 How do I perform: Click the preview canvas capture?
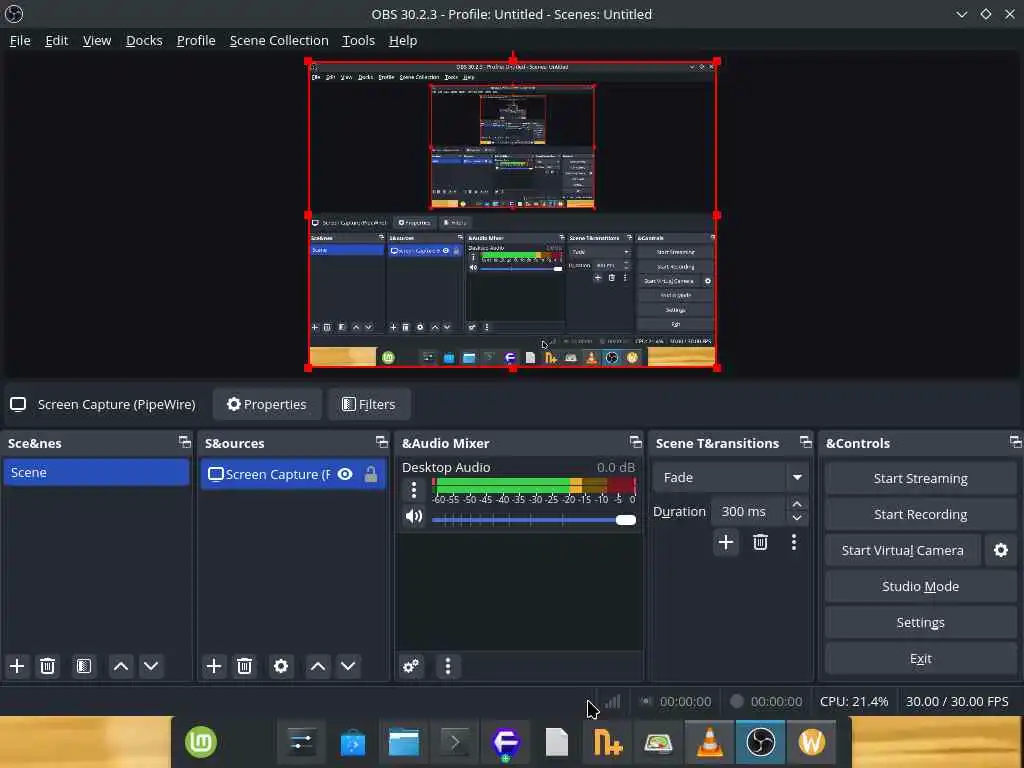coord(513,215)
